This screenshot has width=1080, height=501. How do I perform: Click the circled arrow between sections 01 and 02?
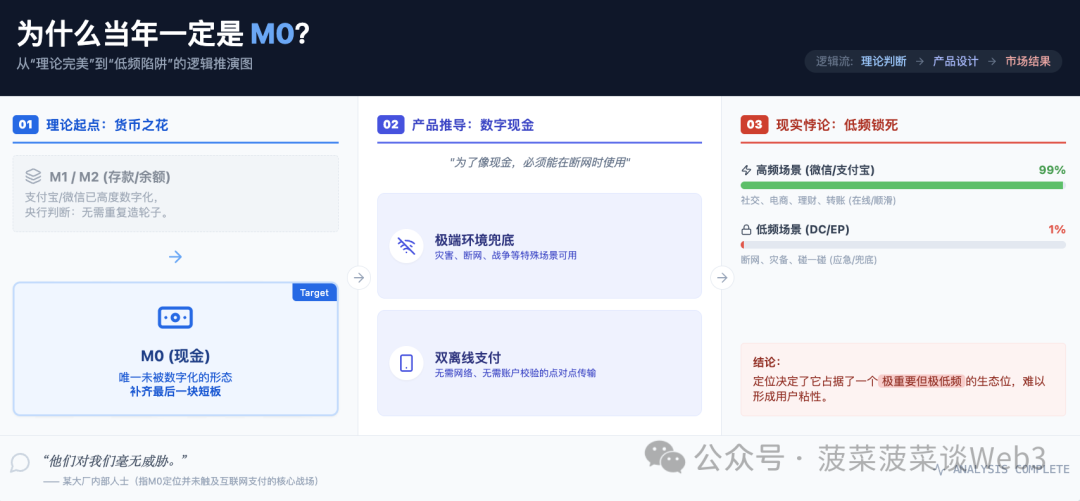[359, 278]
